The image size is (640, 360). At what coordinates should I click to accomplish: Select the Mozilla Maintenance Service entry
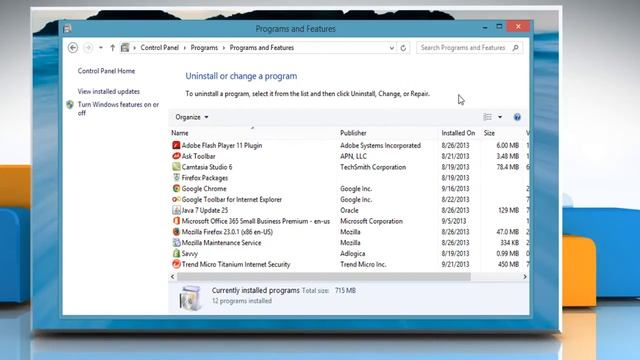(x=222, y=243)
